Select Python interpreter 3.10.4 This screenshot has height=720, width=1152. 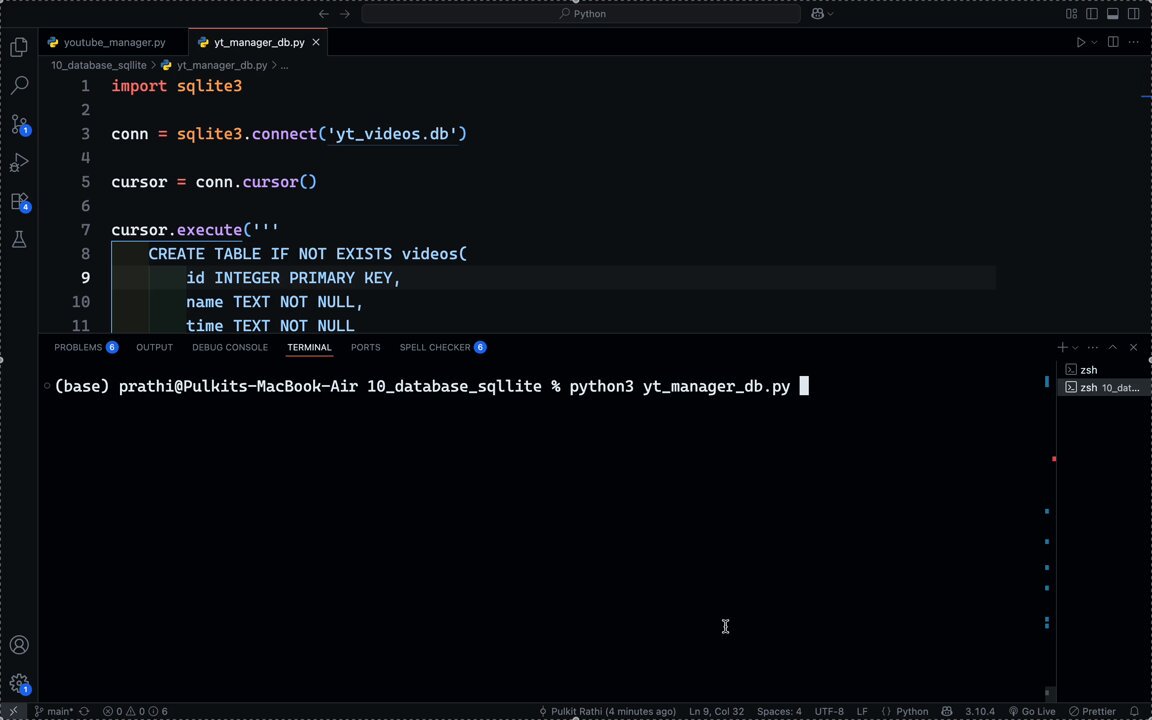tap(979, 711)
